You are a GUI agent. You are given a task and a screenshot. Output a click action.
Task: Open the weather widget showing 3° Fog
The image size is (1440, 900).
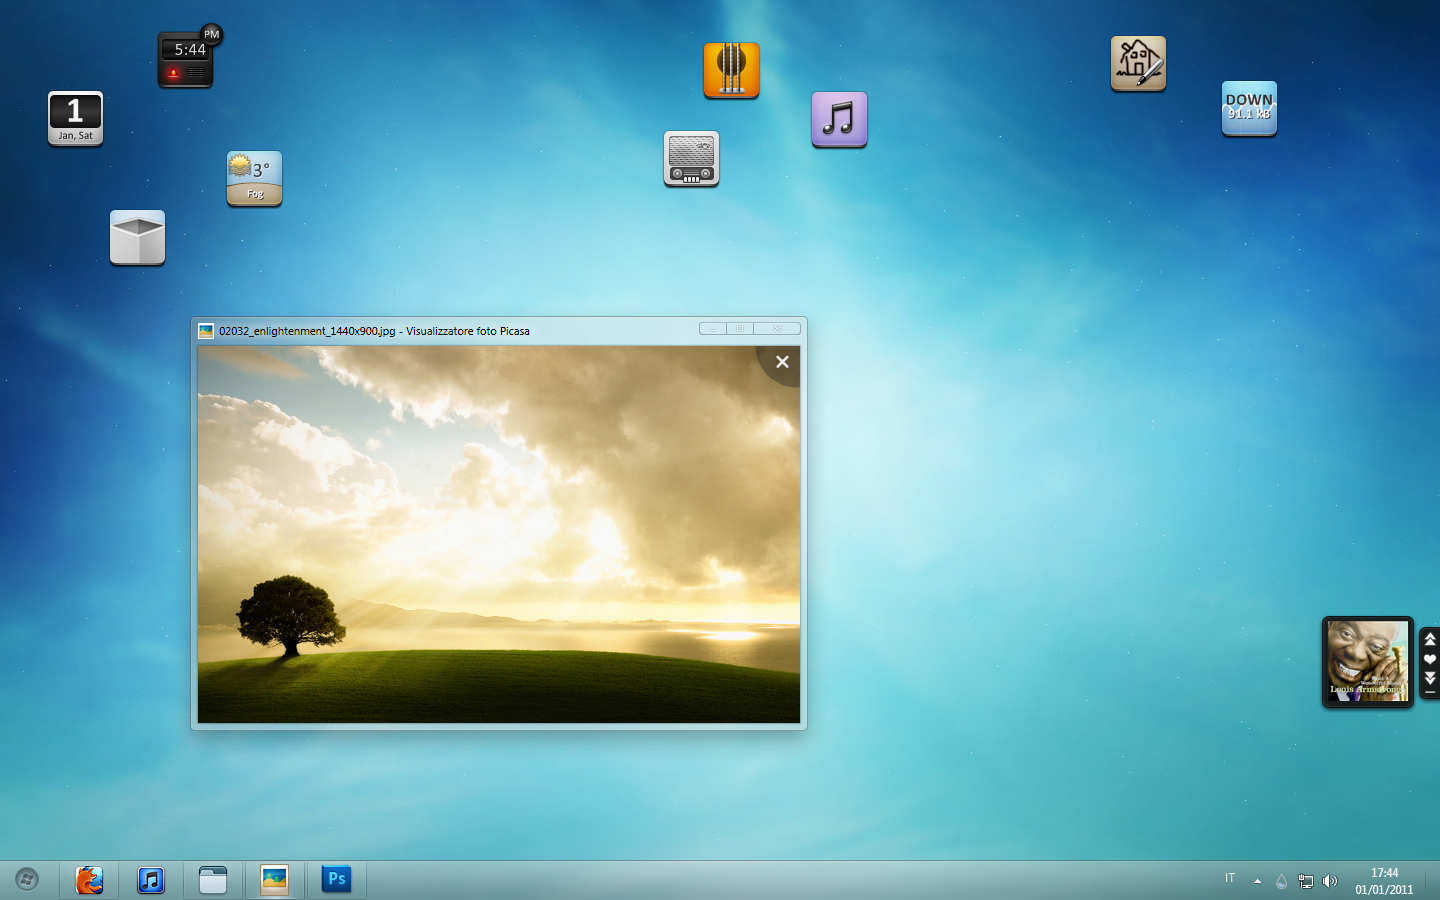pos(254,178)
